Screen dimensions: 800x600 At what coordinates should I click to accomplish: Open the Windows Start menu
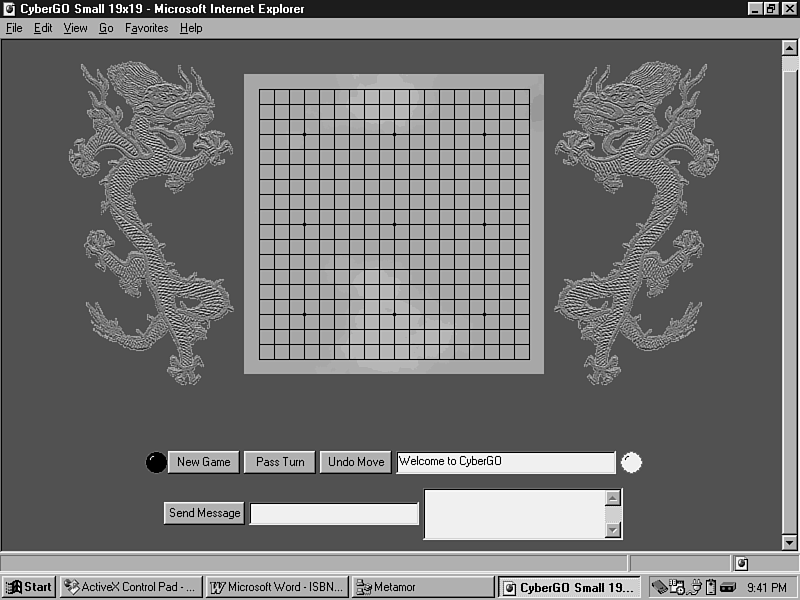[x=29, y=587]
